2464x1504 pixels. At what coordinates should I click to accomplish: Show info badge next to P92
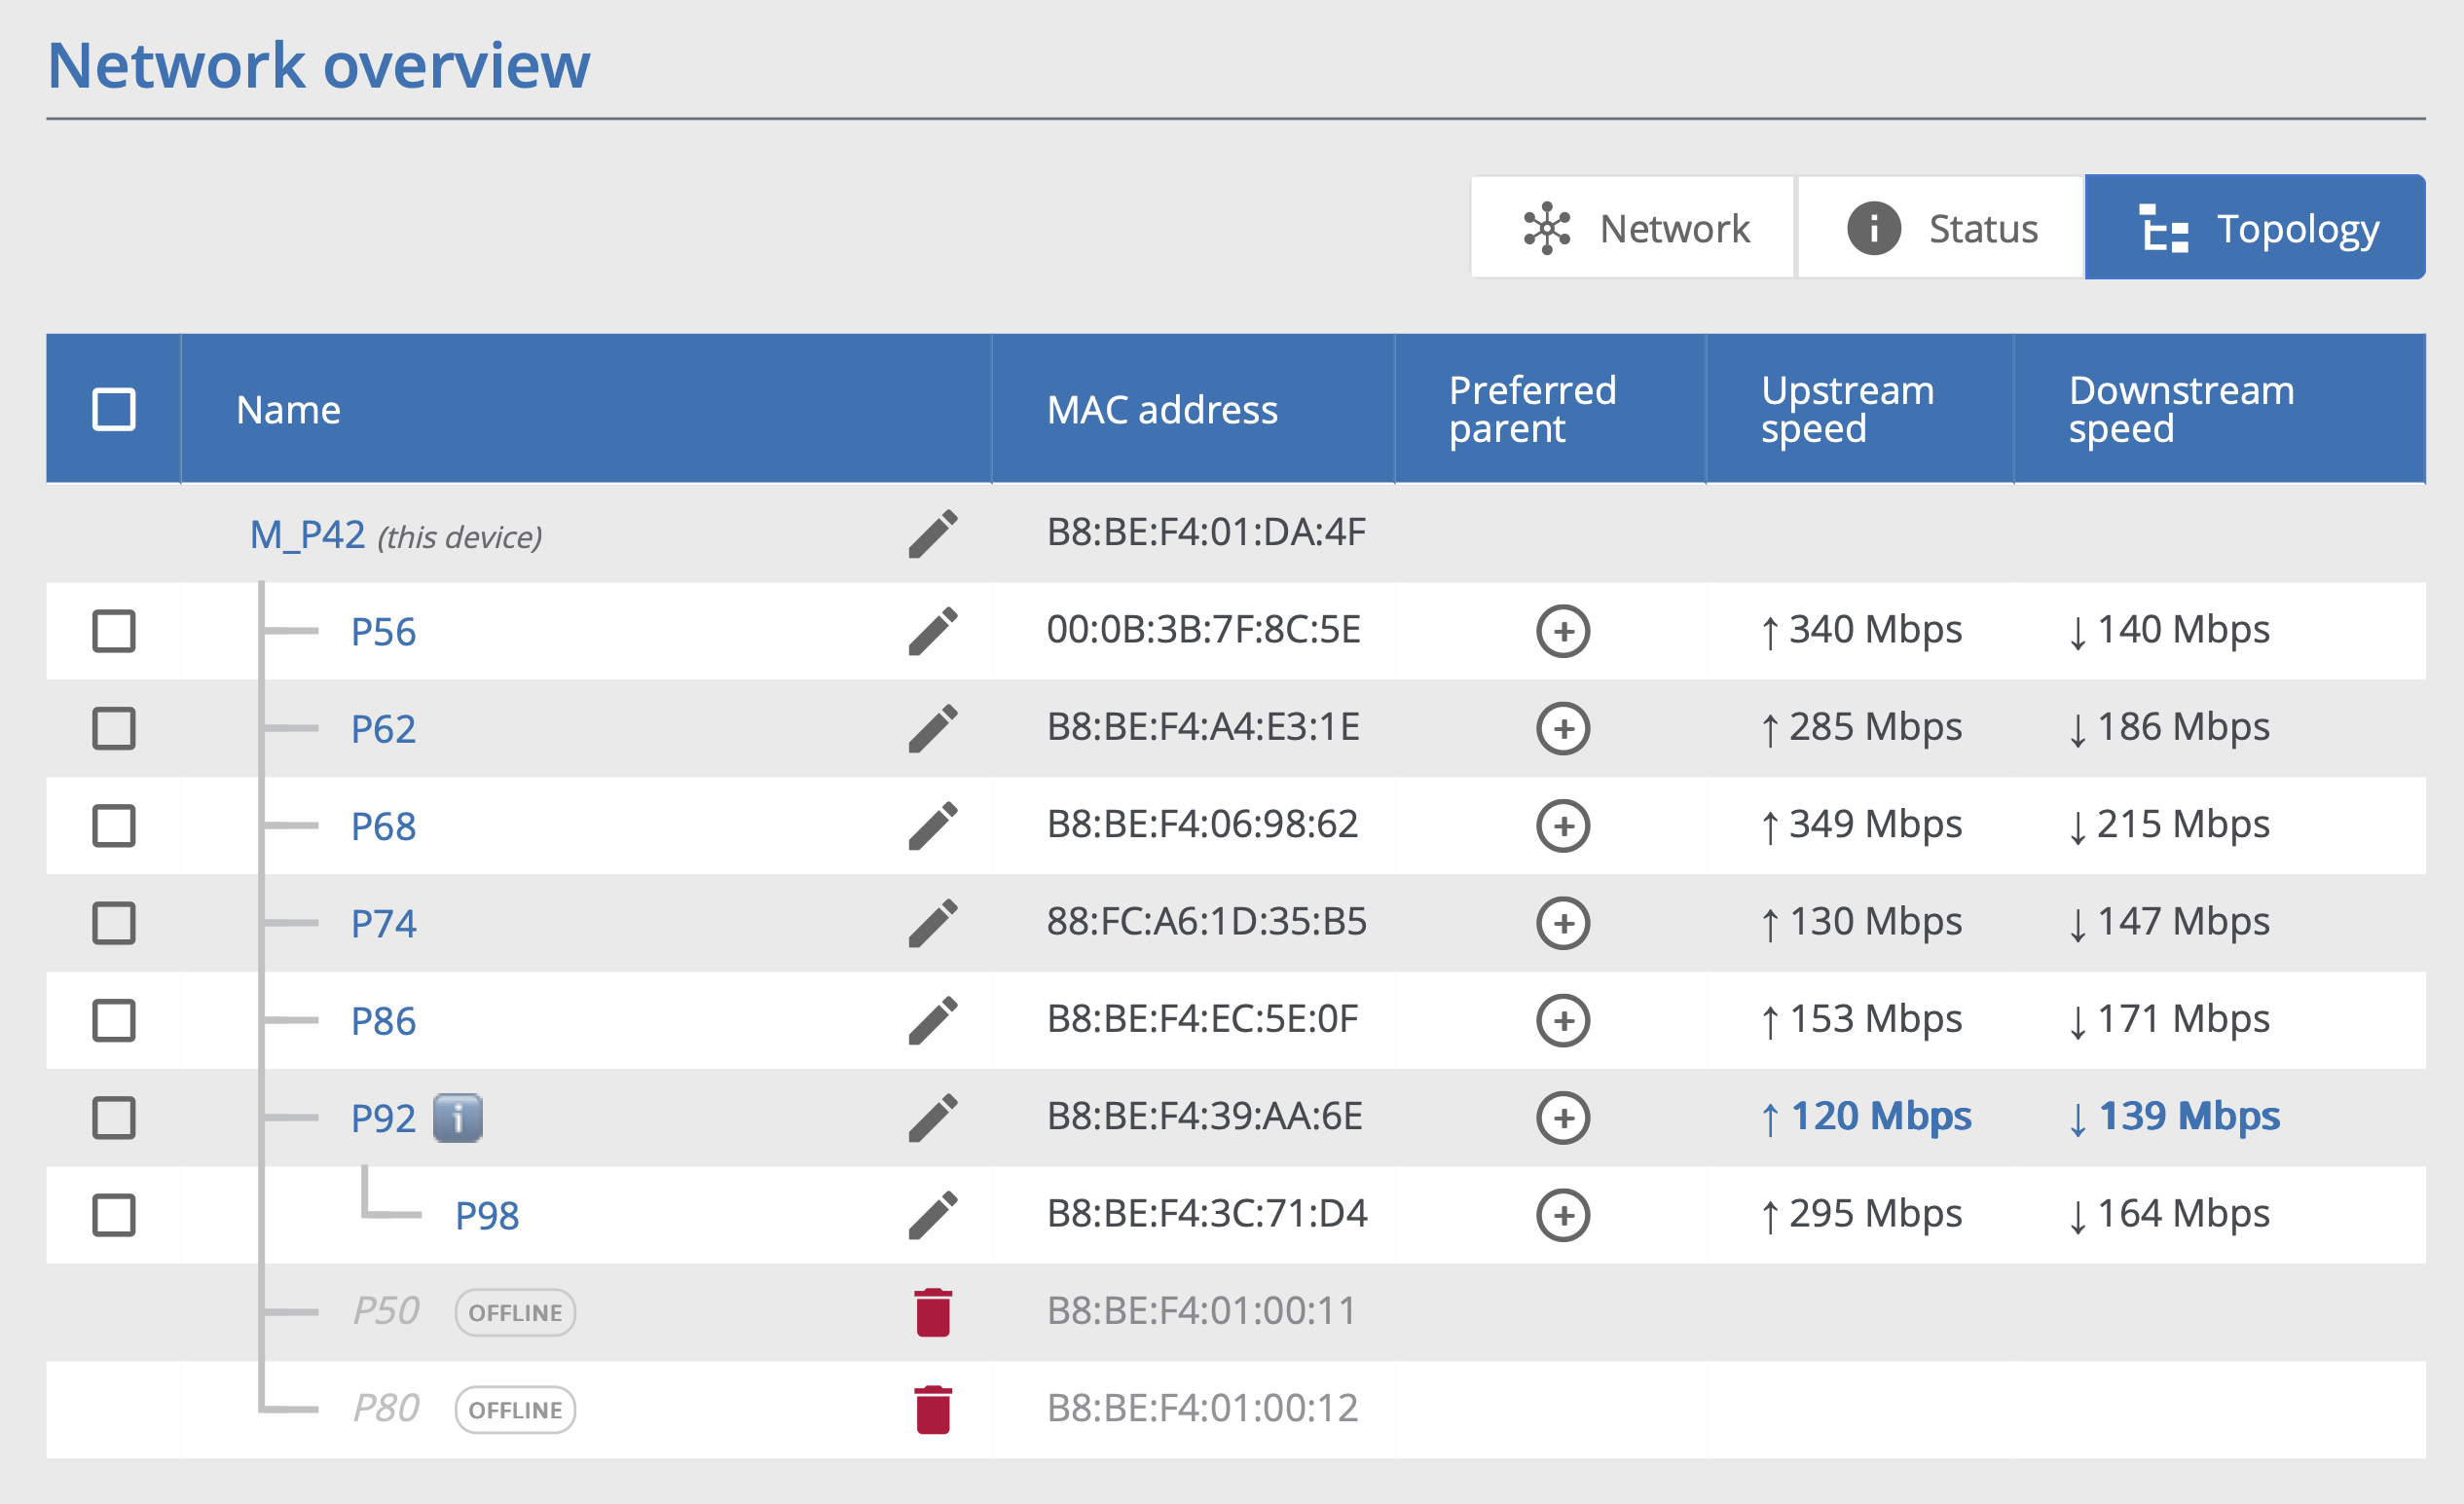458,1117
